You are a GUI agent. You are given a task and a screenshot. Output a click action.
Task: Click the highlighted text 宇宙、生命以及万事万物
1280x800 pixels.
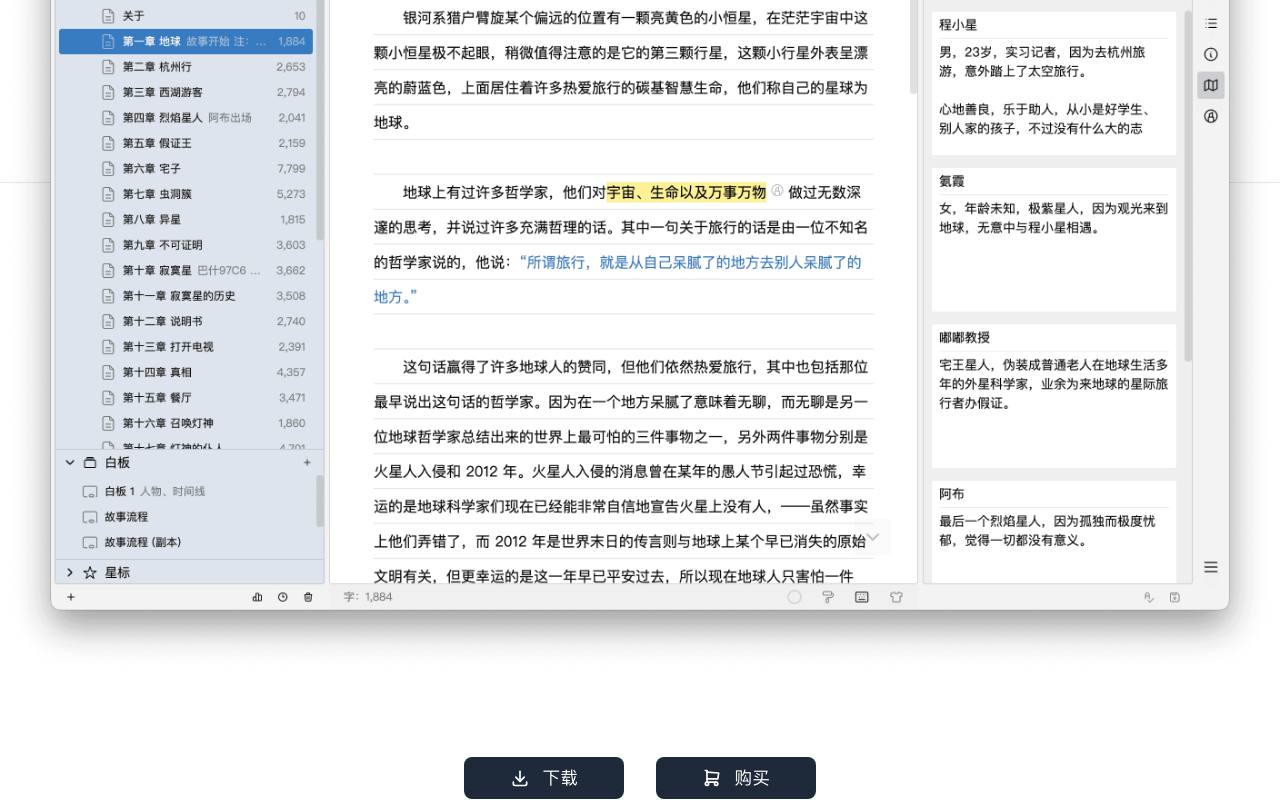point(686,192)
